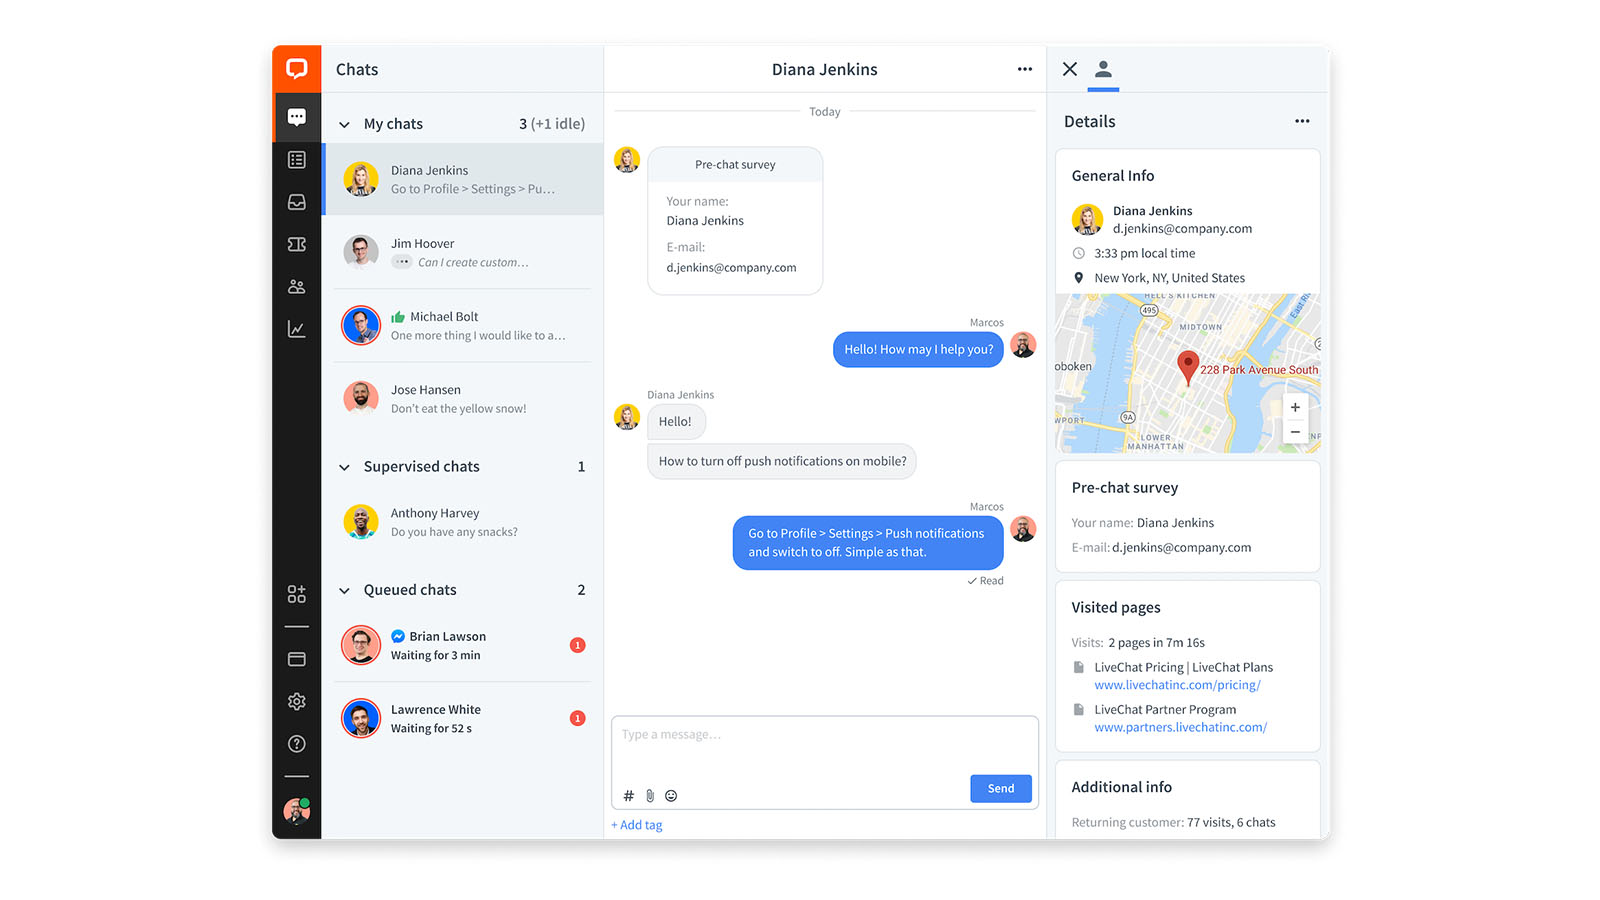
Task: Open the Settings gear in the sidebar
Action: point(297,701)
